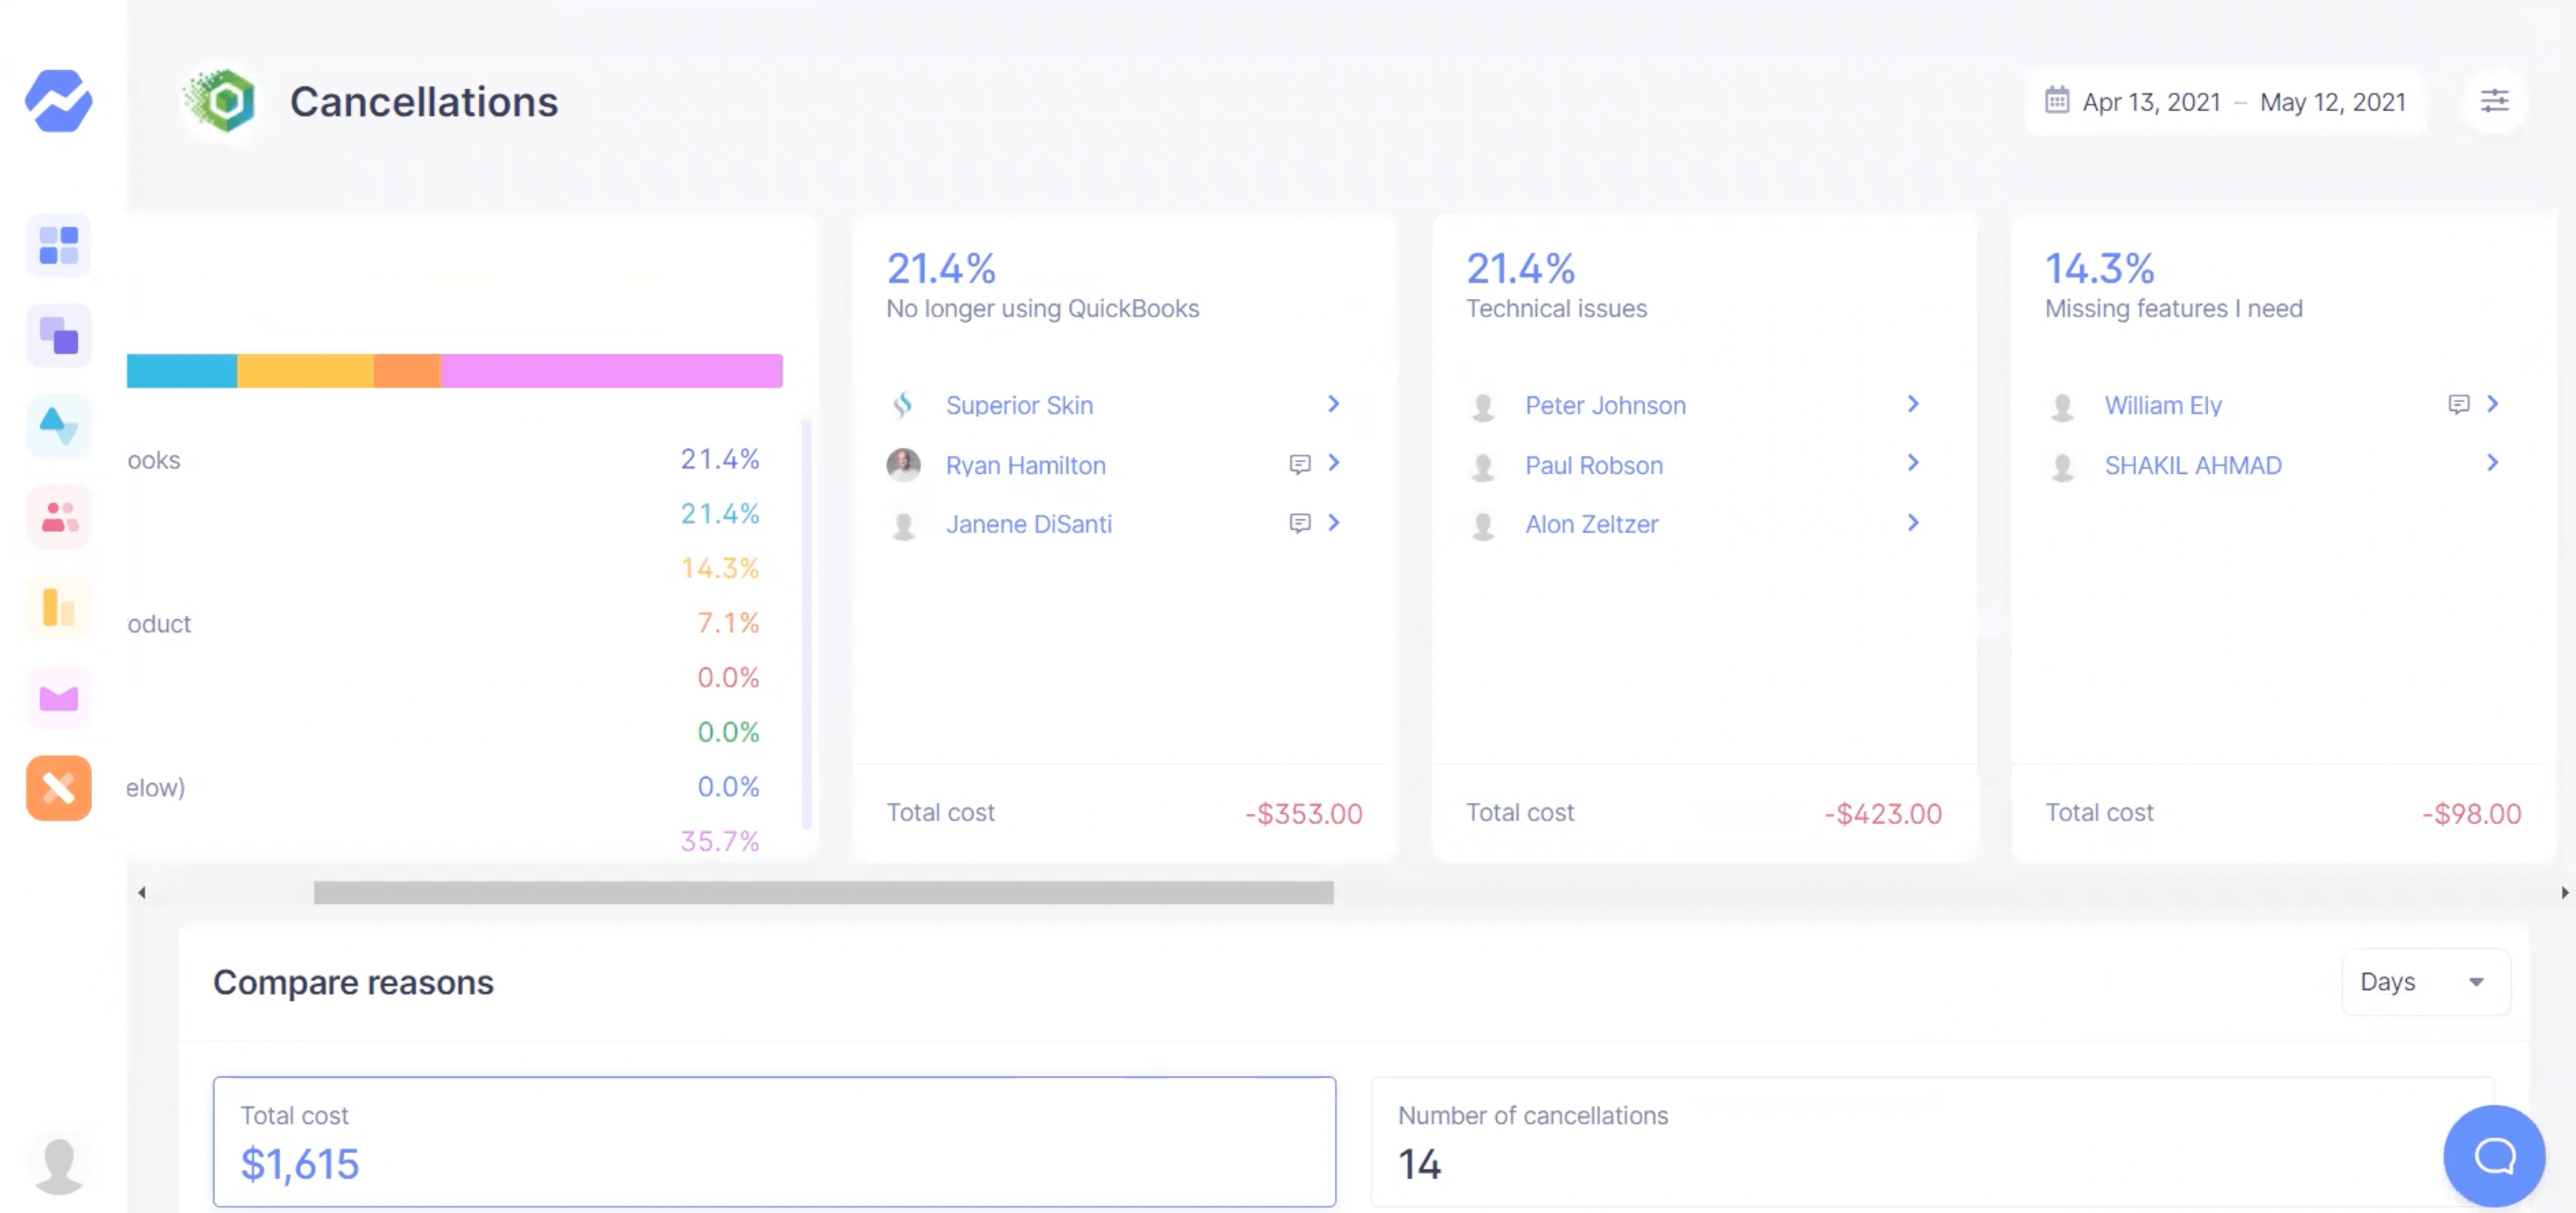Click the pink segment of the reasons bar
This screenshot has height=1213, width=2576.
(611, 371)
